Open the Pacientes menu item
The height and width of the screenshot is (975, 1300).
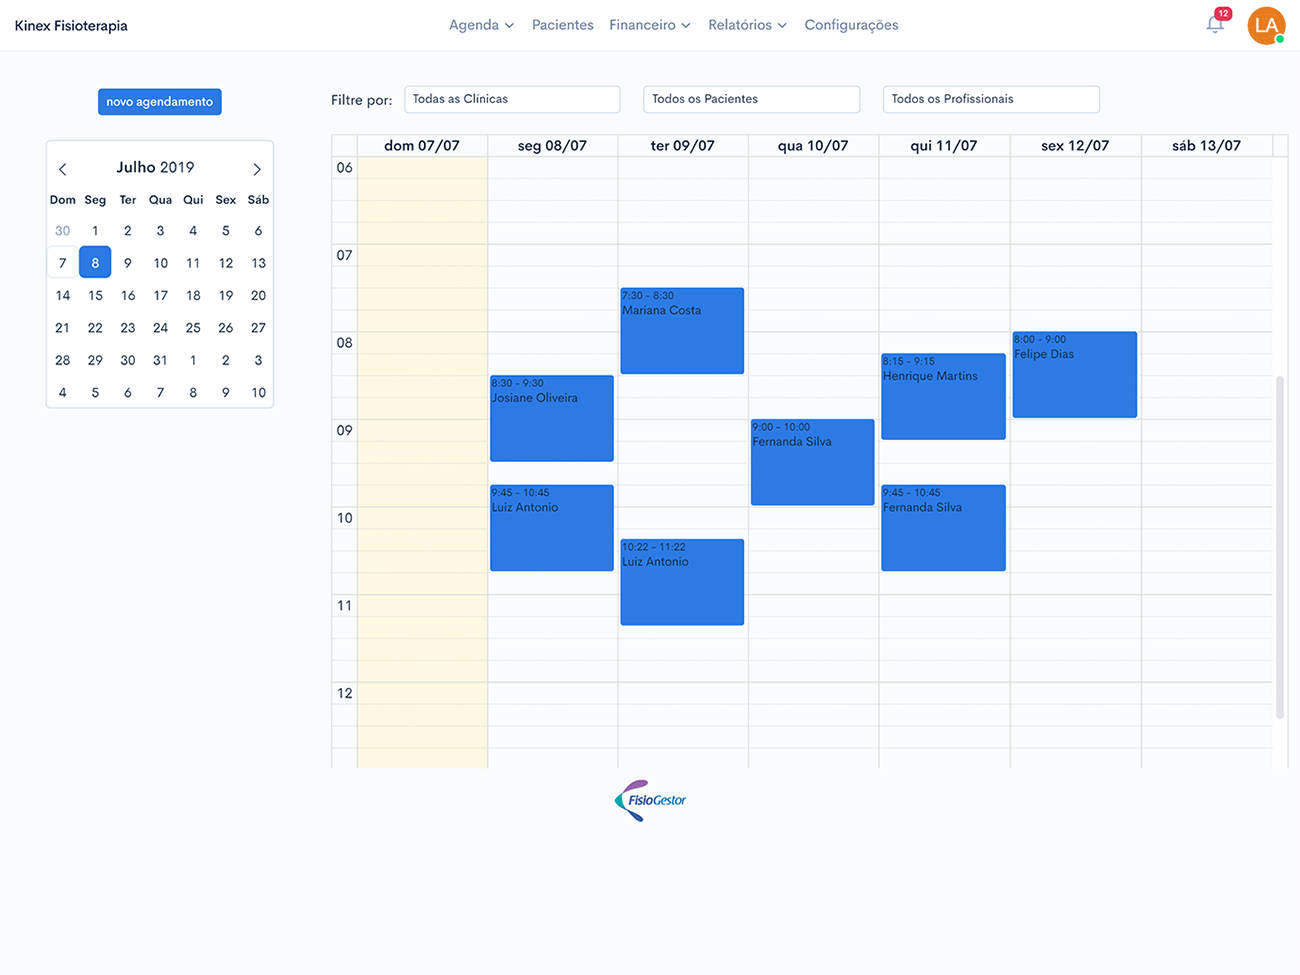(562, 25)
